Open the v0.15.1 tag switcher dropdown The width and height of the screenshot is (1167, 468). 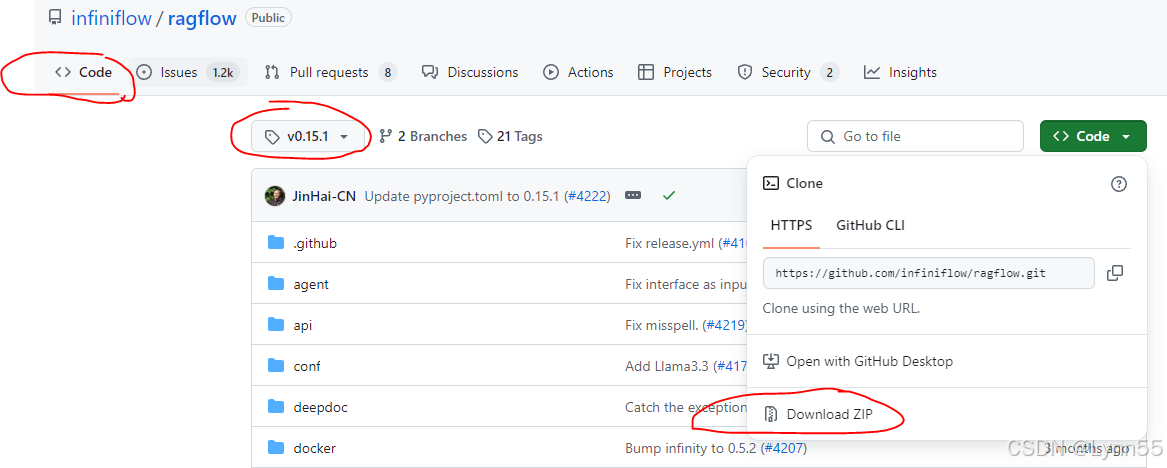pyautogui.click(x=307, y=137)
